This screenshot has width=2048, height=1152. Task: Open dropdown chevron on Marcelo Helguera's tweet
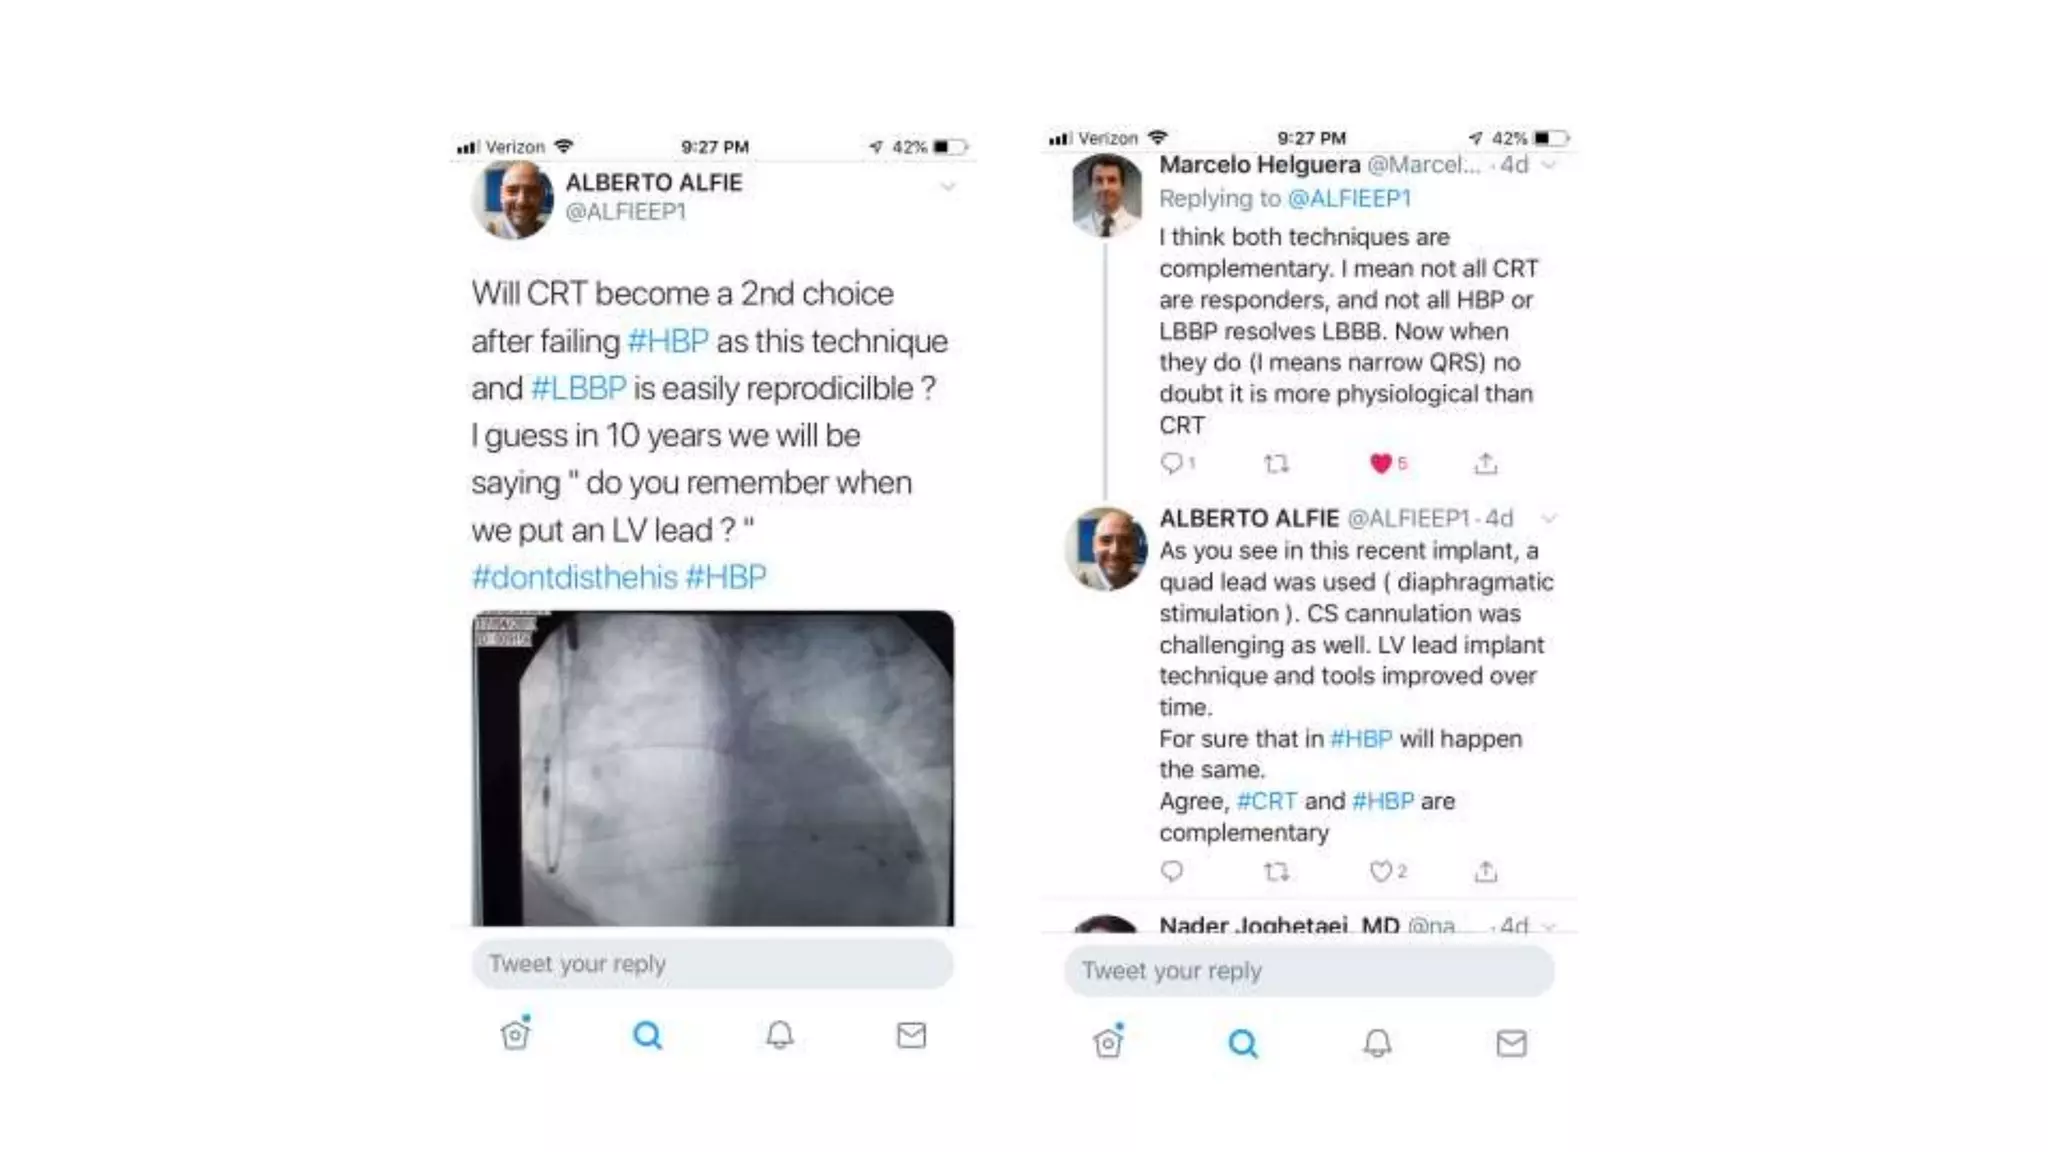pyautogui.click(x=1549, y=165)
